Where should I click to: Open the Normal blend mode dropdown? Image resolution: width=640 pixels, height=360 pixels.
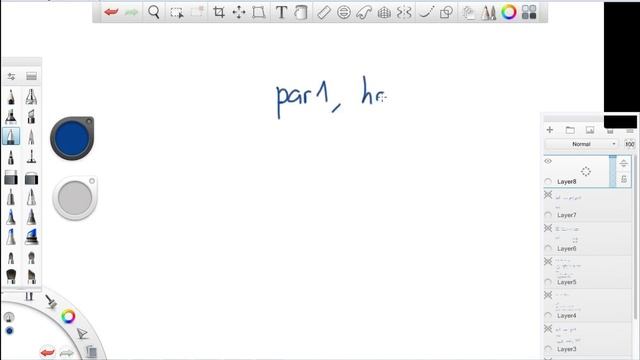click(x=581, y=144)
